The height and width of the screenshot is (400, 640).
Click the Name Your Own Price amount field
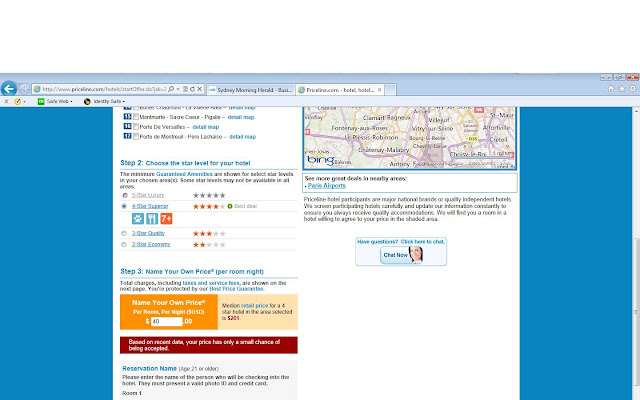167,321
